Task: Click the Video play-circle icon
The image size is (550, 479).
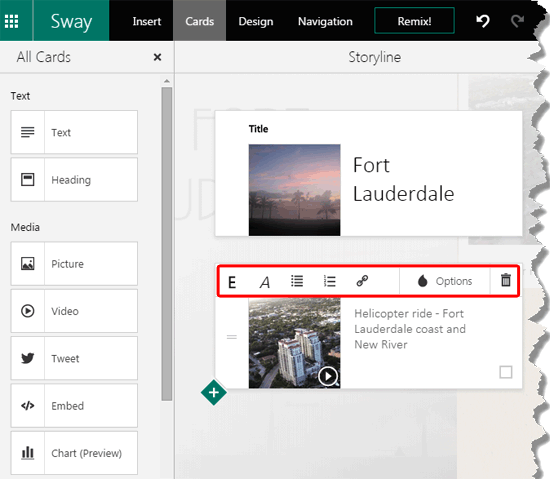Action: 28,311
